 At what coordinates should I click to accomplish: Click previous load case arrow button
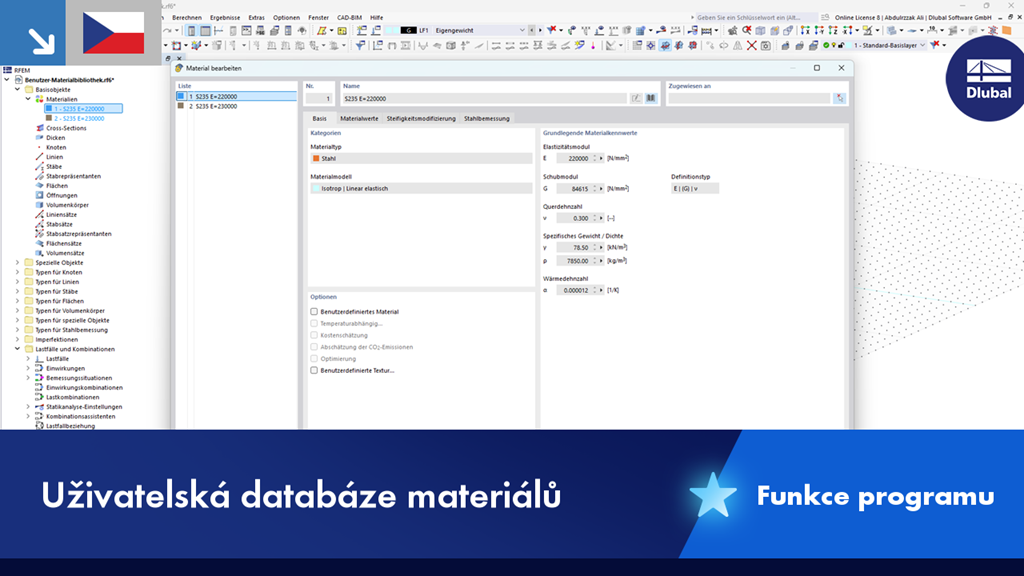tap(532, 30)
